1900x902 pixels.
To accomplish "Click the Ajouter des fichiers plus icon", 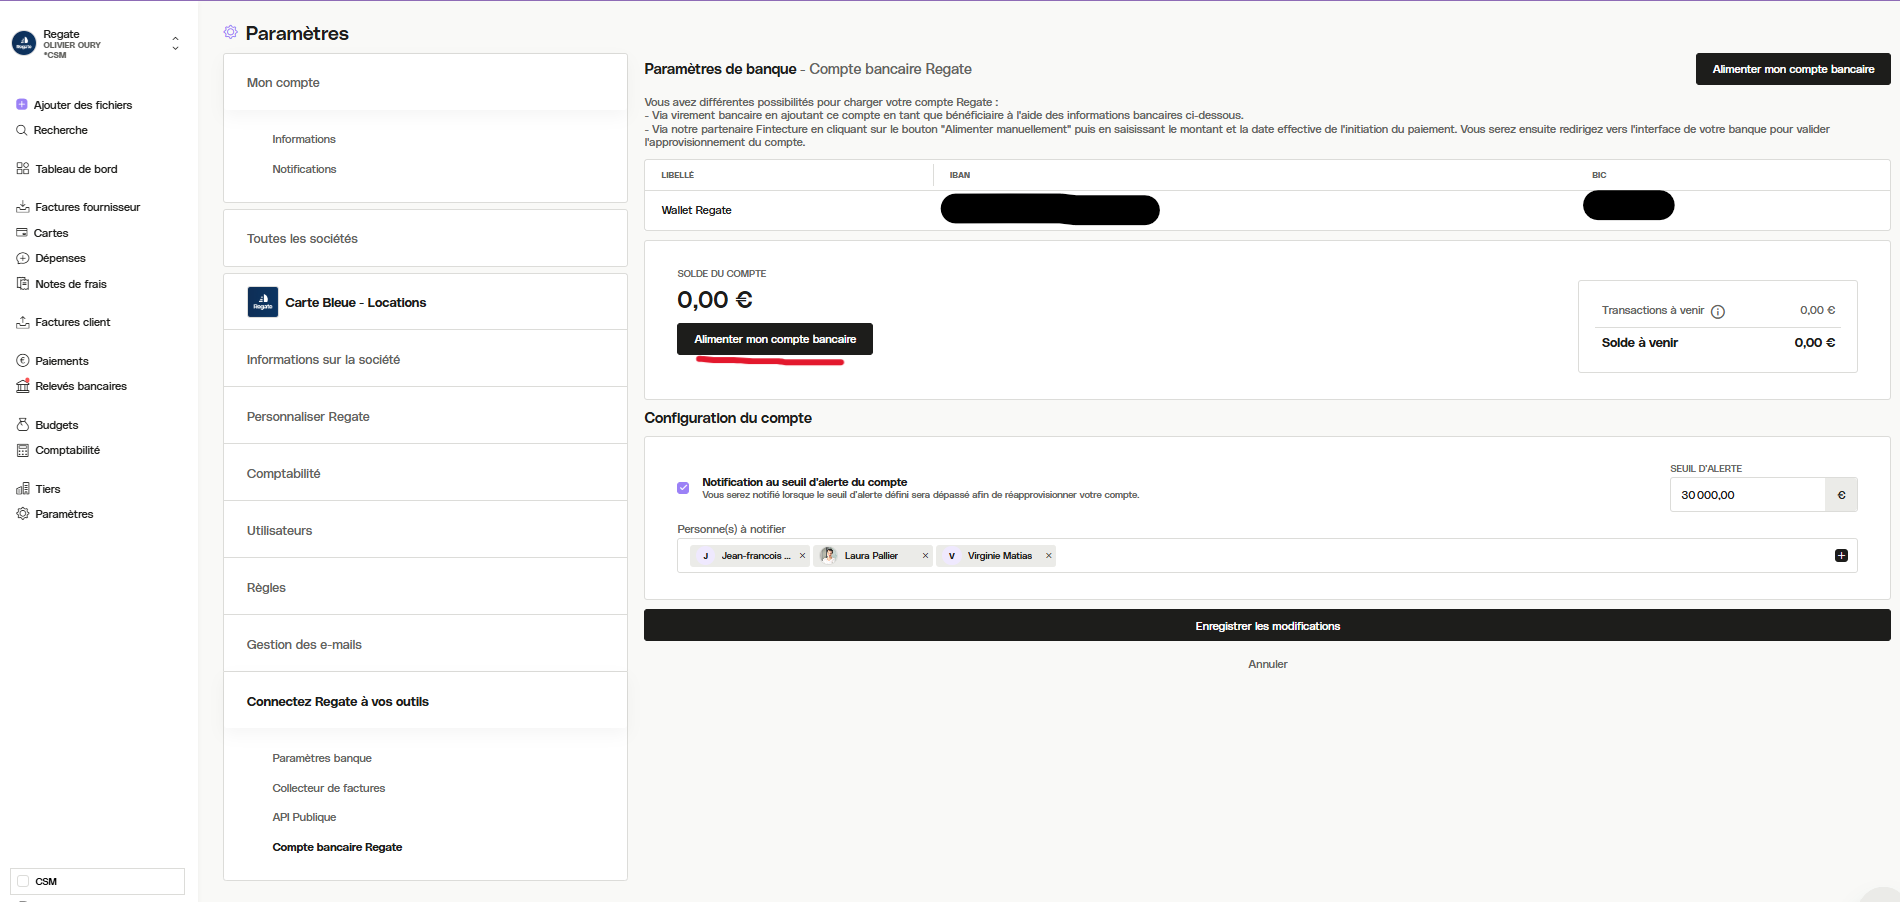I will click(22, 104).
